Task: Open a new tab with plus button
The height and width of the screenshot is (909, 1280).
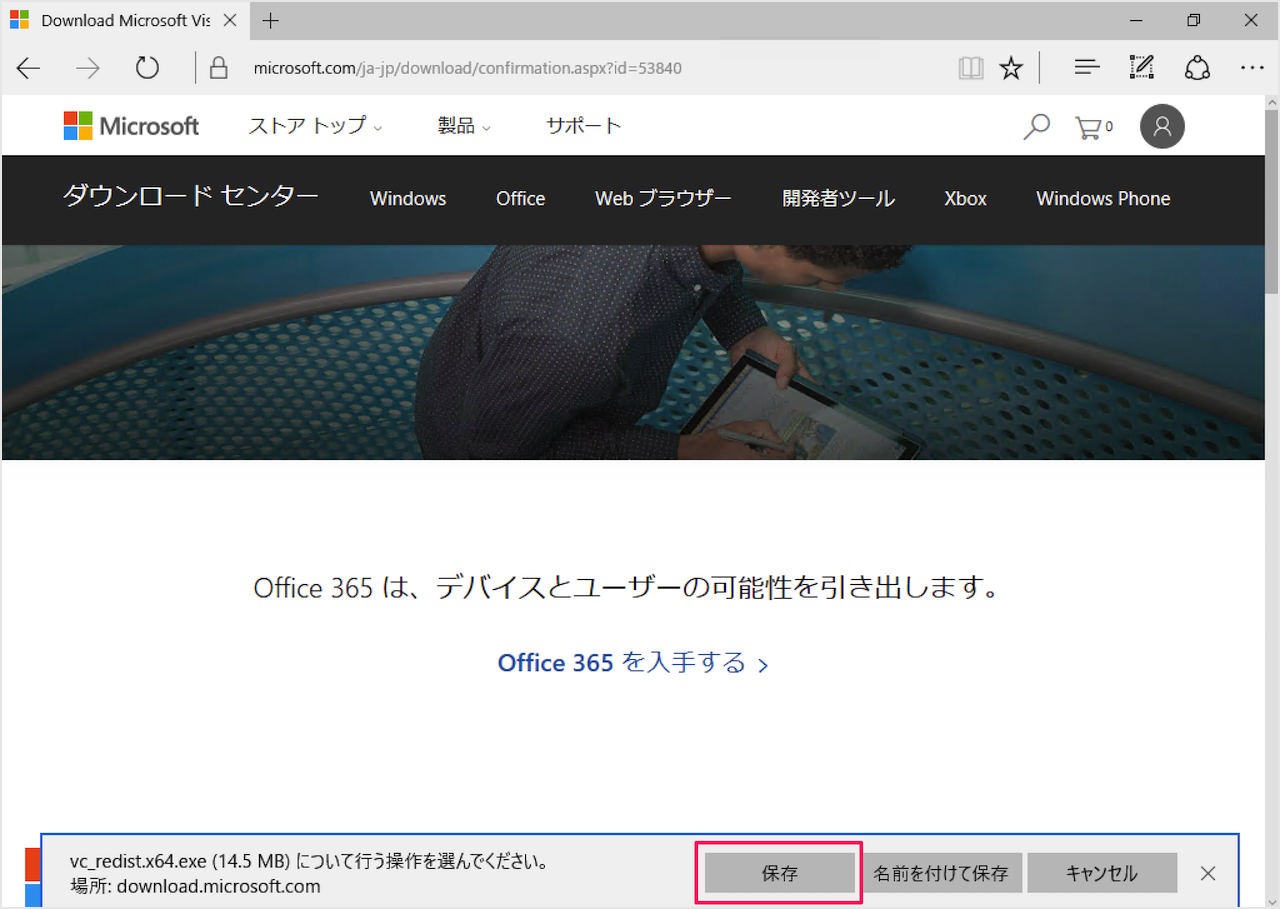Action: click(270, 20)
